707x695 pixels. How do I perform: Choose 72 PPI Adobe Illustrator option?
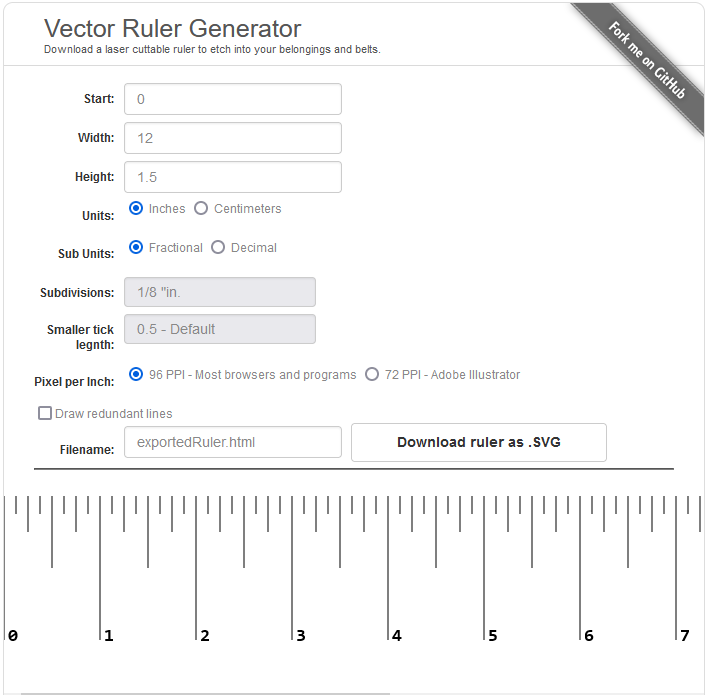372,375
